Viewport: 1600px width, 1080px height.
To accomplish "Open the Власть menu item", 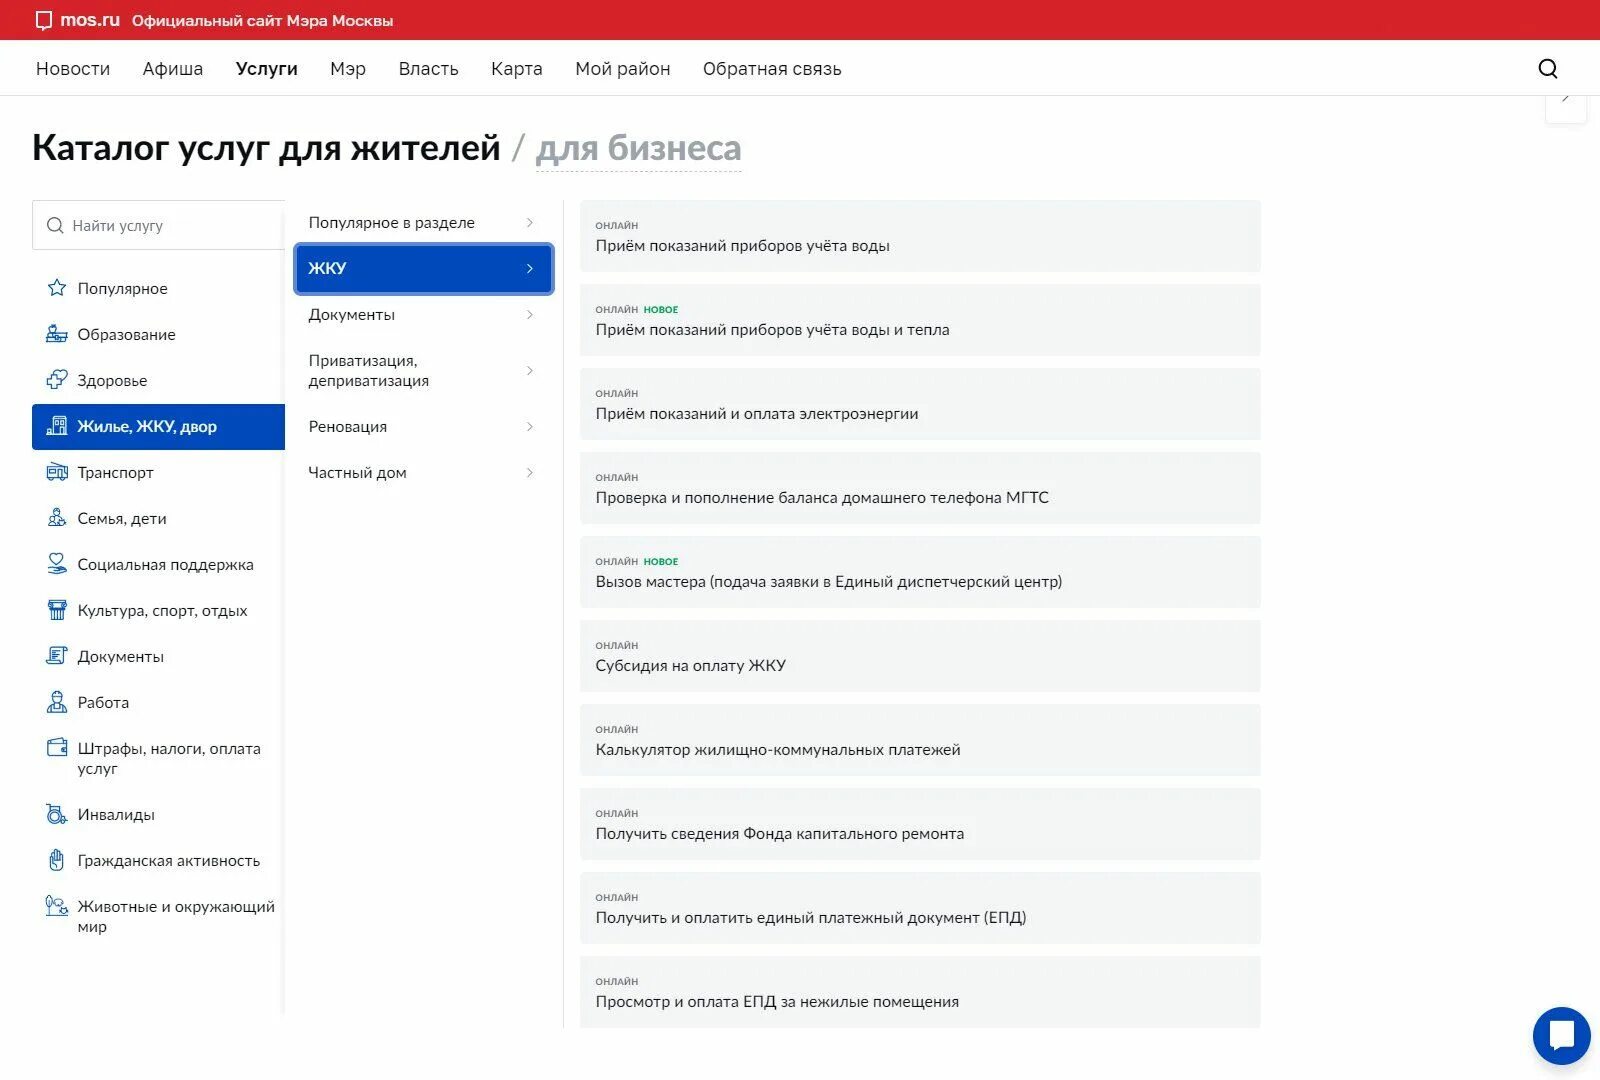I will point(428,68).
